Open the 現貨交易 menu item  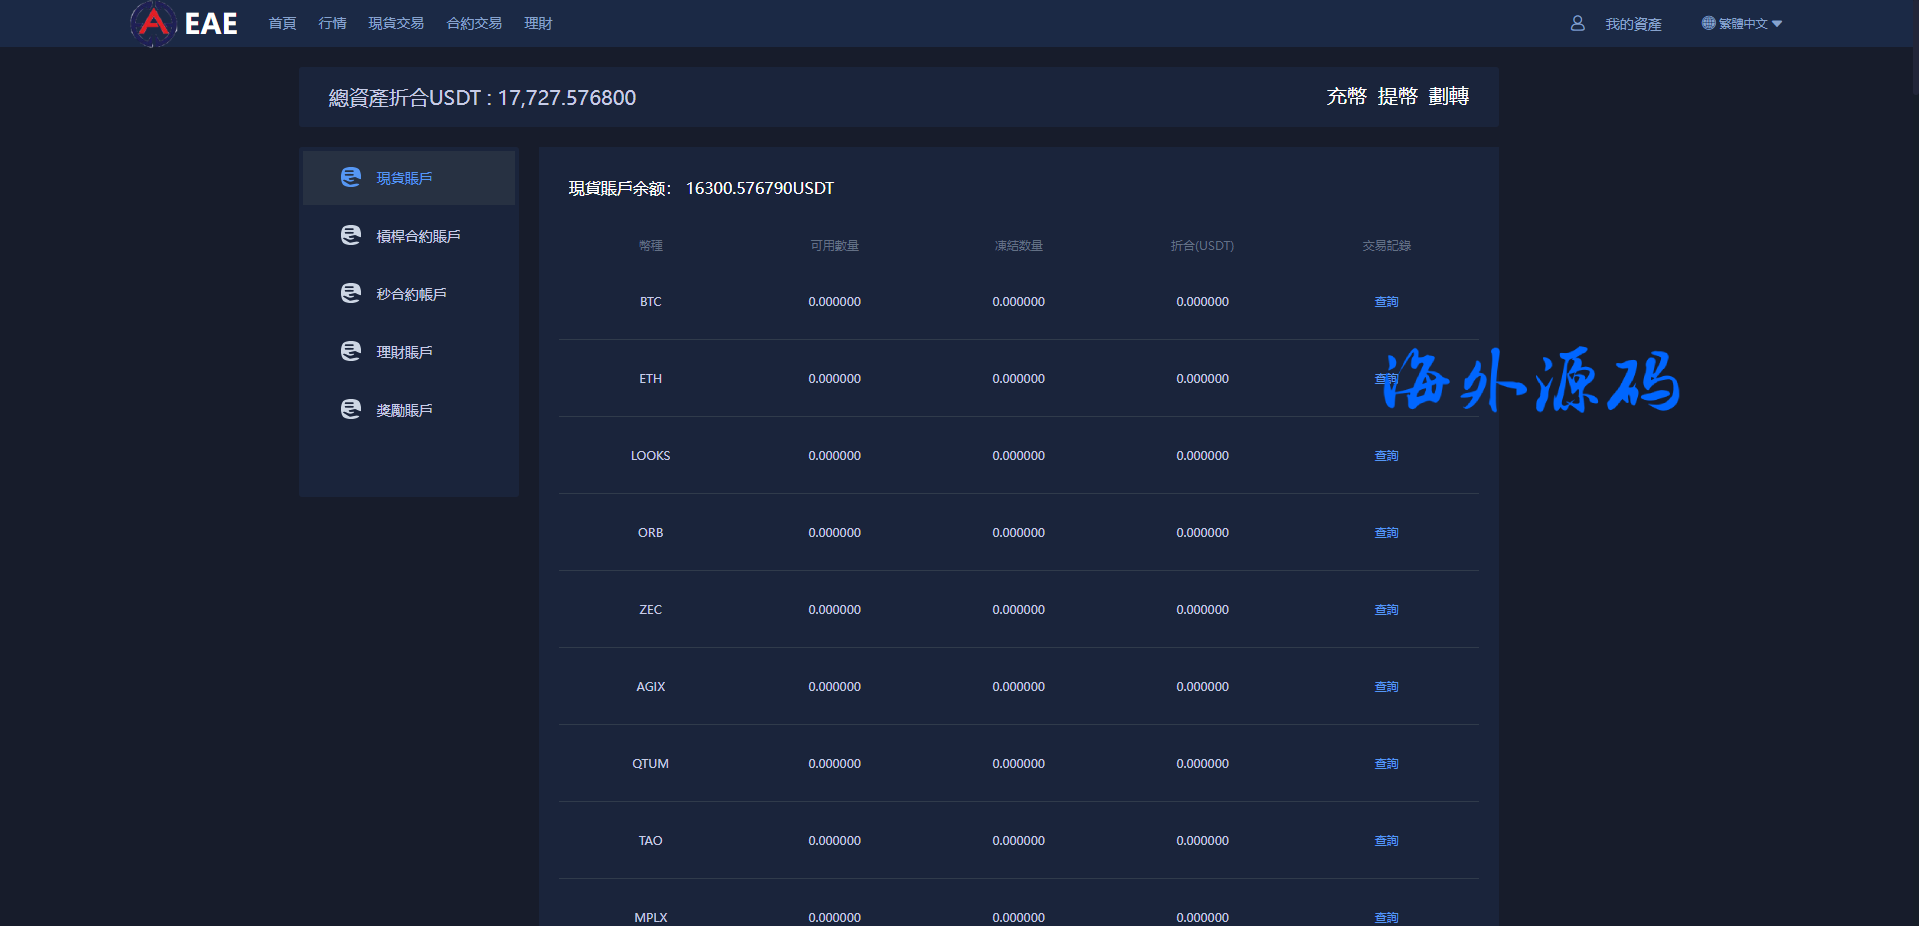[x=396, y=23]
